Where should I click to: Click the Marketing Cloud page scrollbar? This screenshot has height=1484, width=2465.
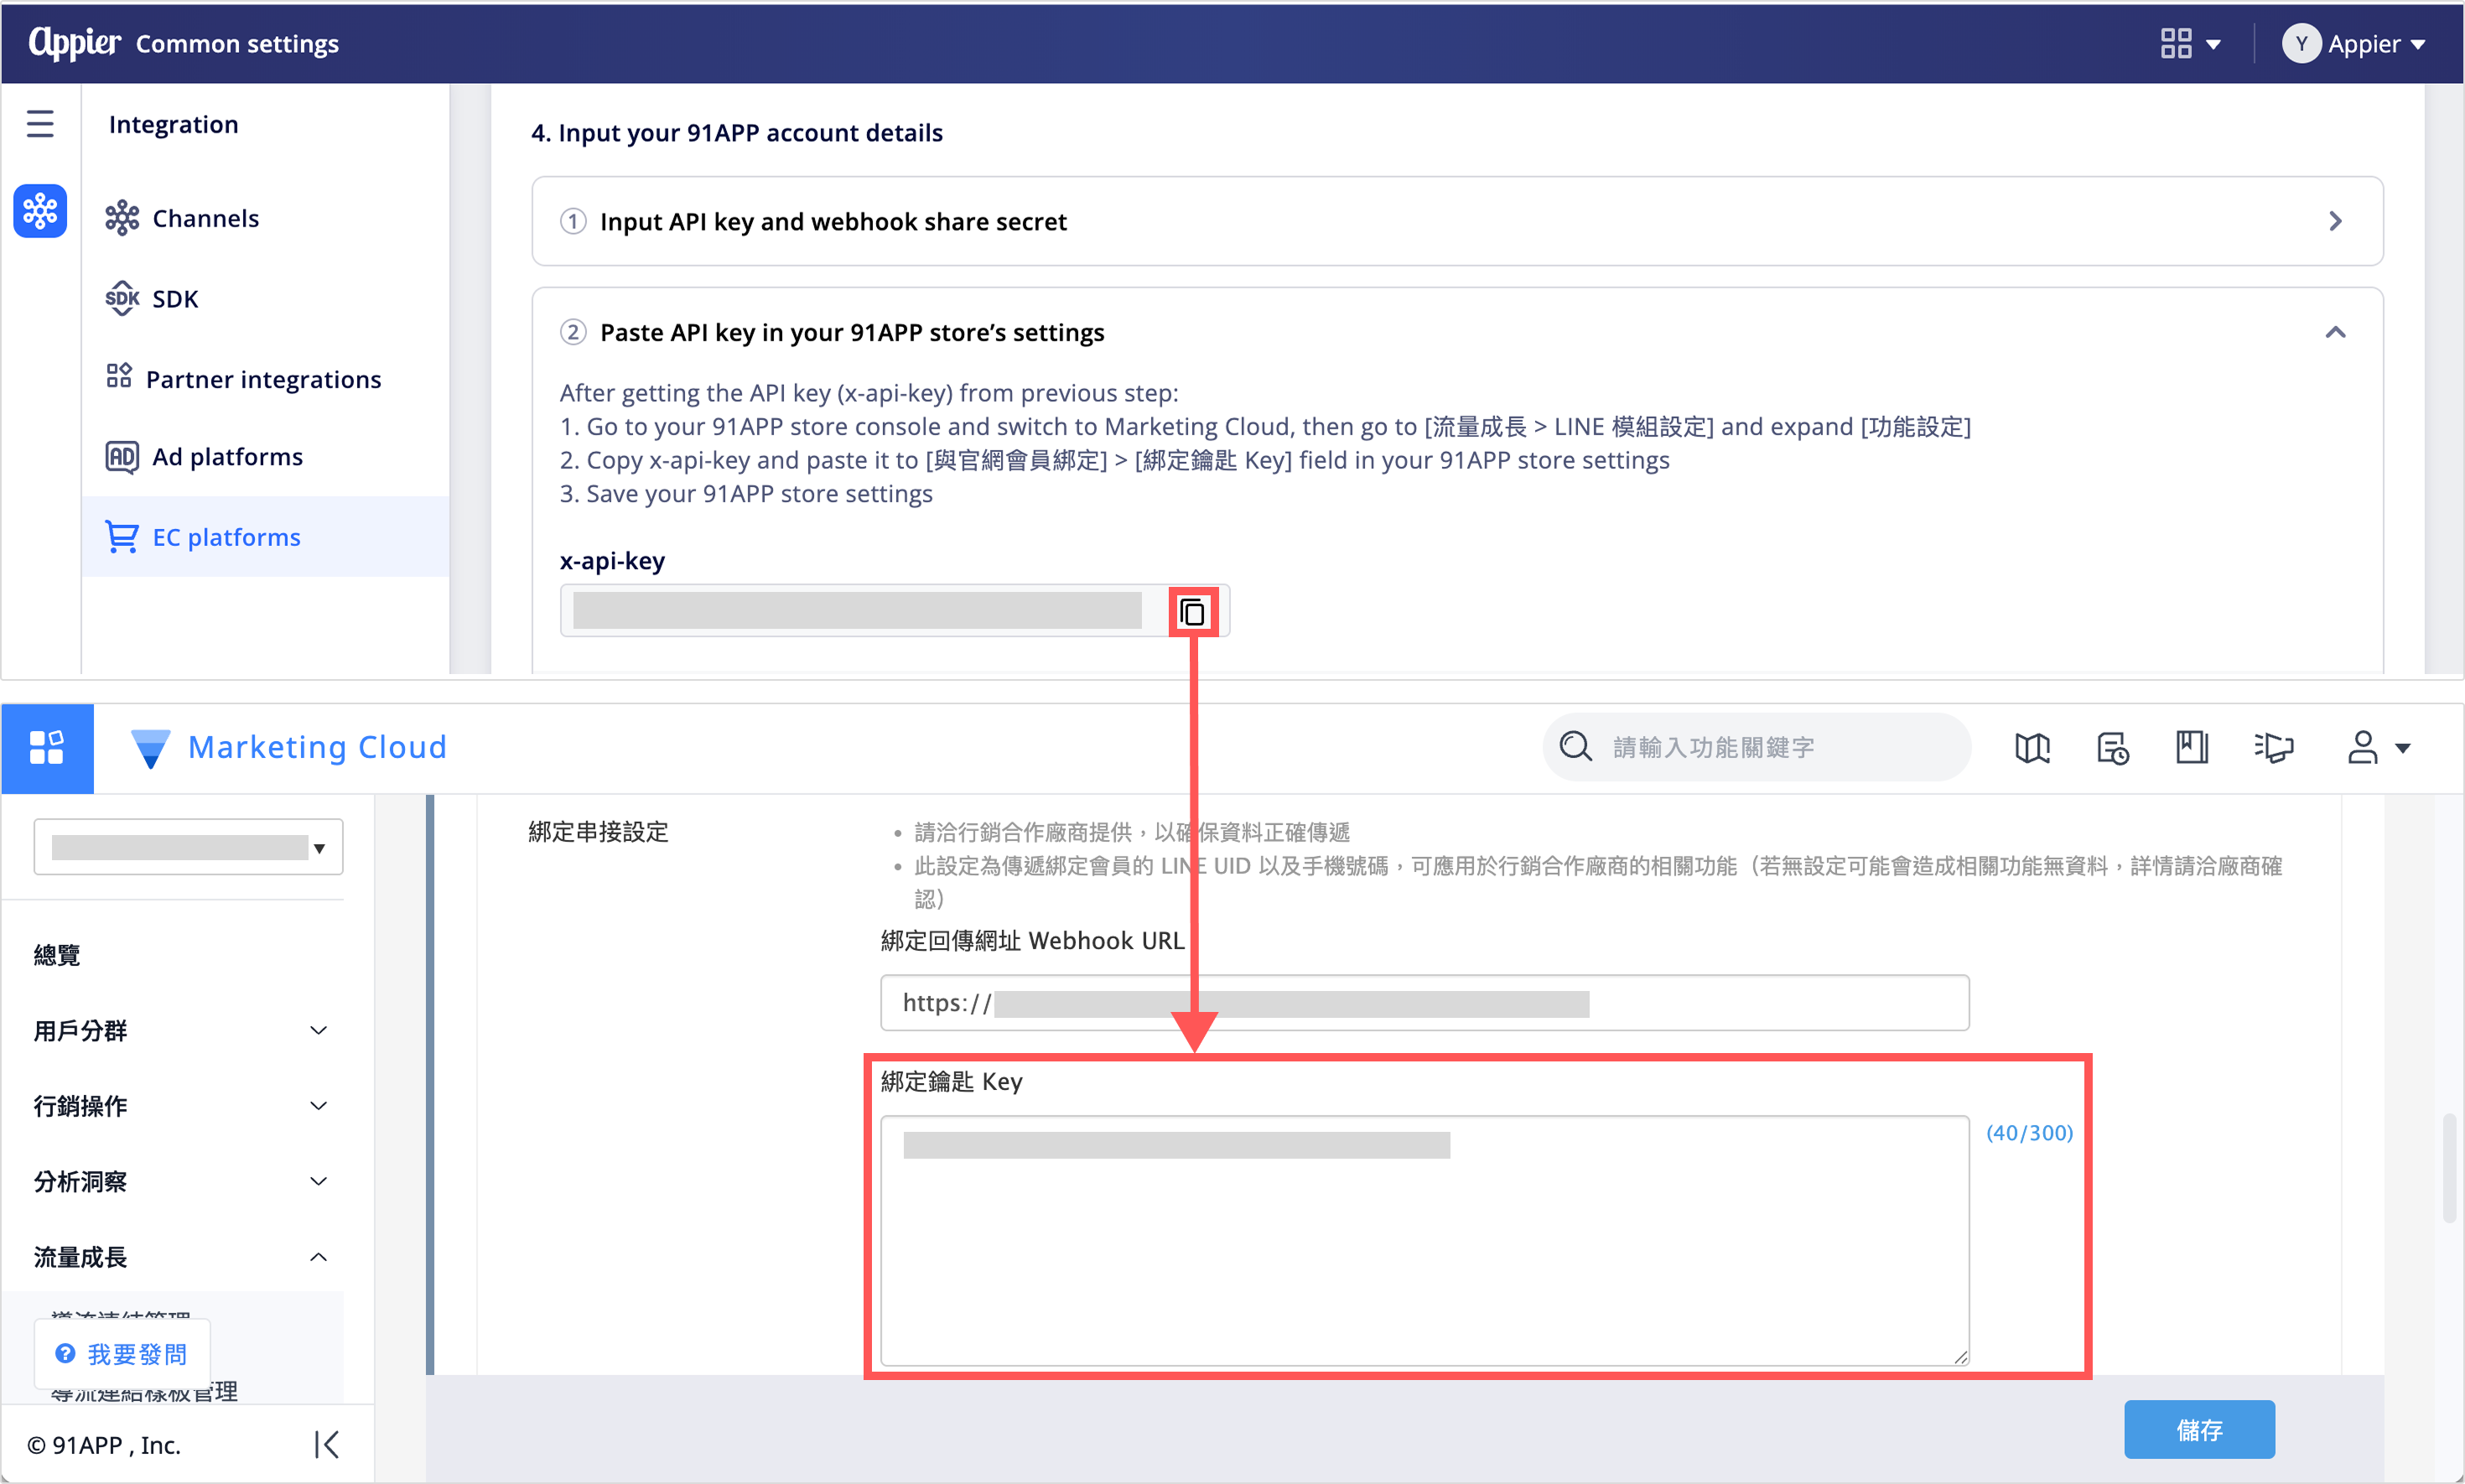[x=2448, y=1168]
